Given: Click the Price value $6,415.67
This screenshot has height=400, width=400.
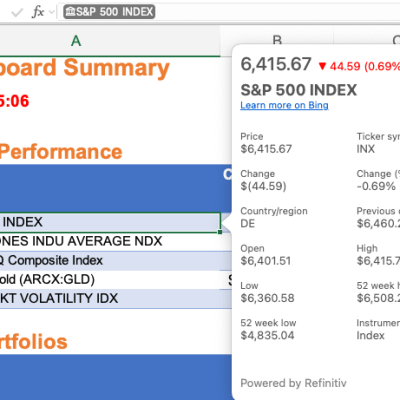Looking at the screenshot, I should click(266, 149).
